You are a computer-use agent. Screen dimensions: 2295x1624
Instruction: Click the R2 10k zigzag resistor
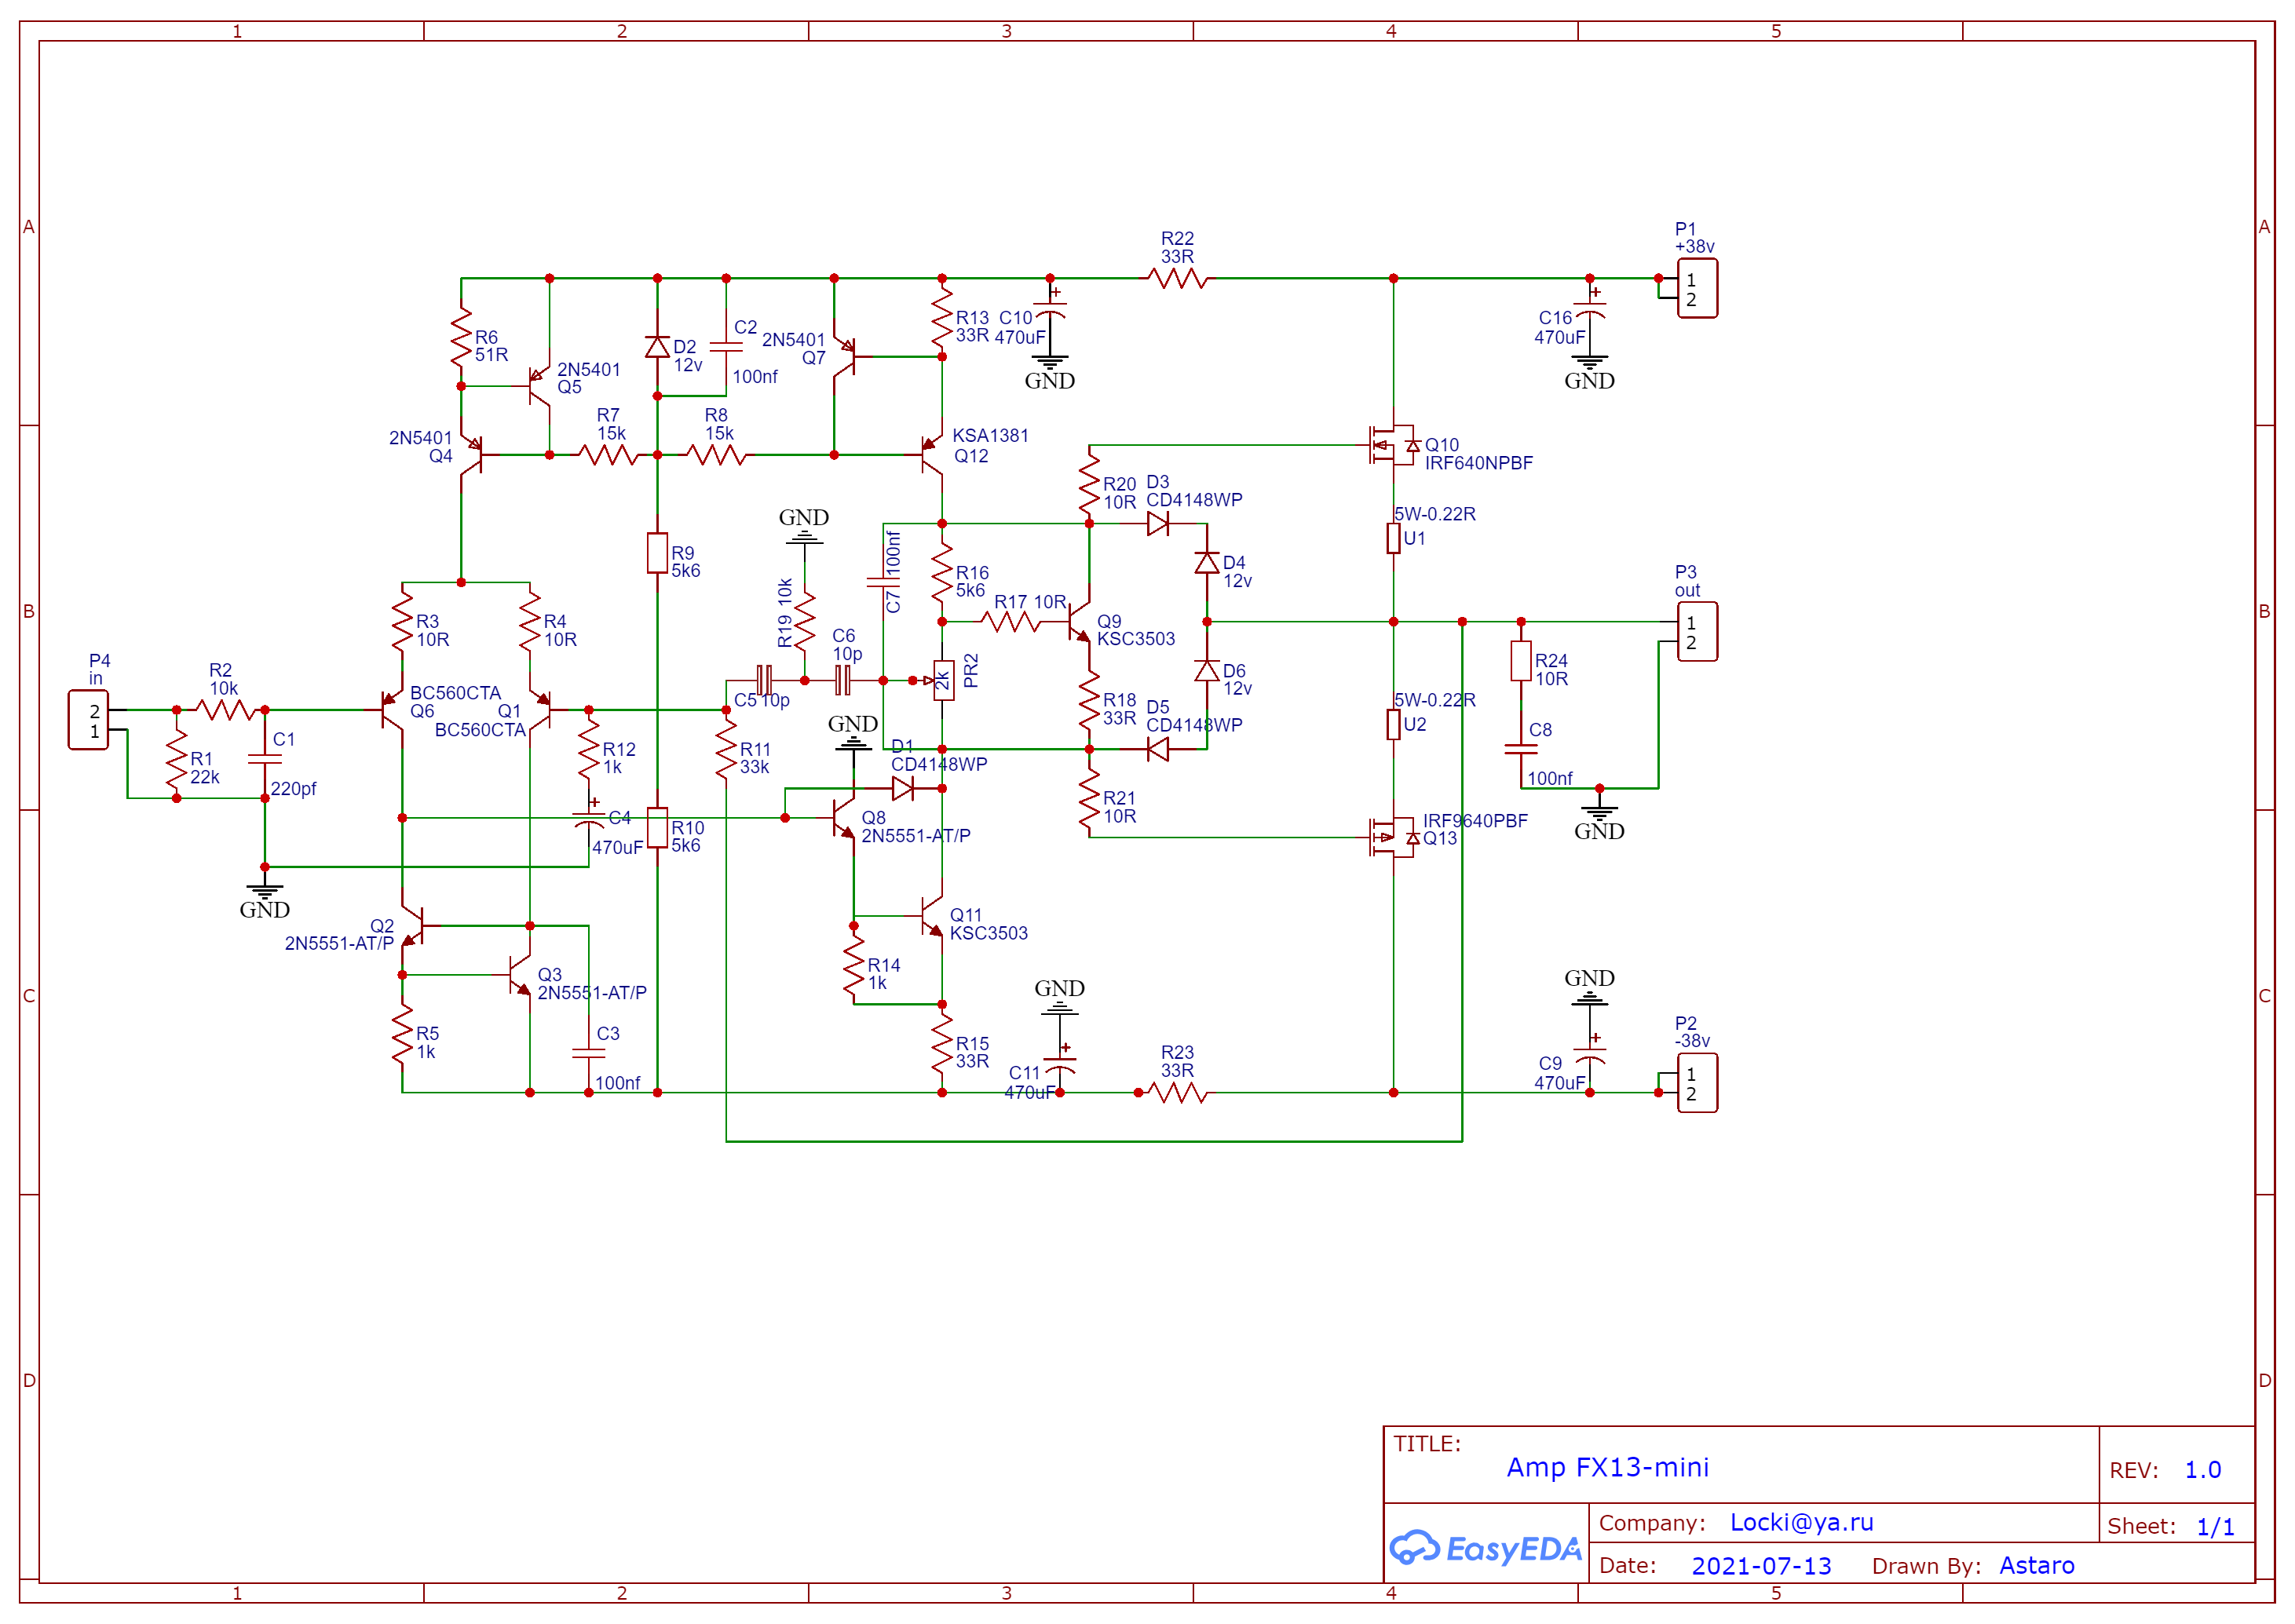[224, 709]
